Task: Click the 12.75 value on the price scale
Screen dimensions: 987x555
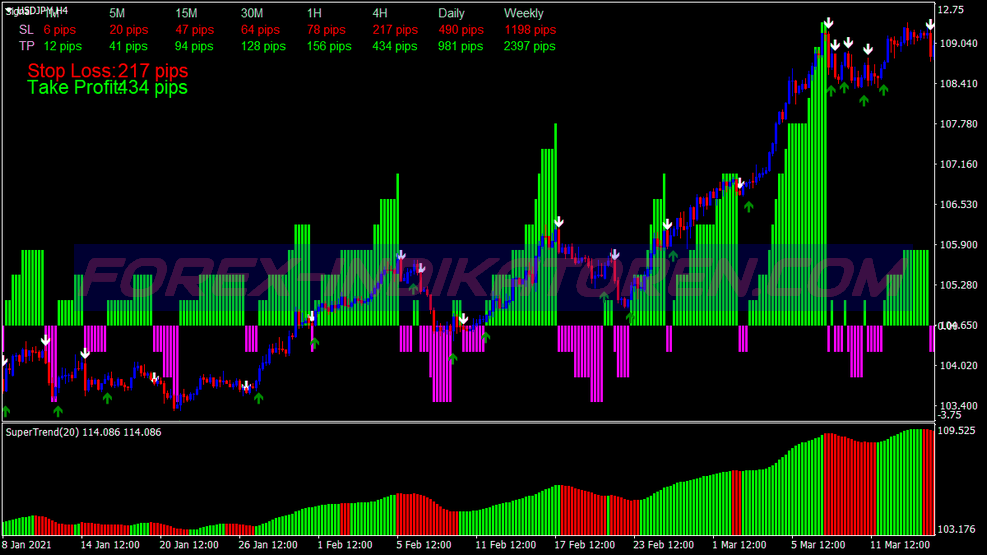Action: (949, 10)
